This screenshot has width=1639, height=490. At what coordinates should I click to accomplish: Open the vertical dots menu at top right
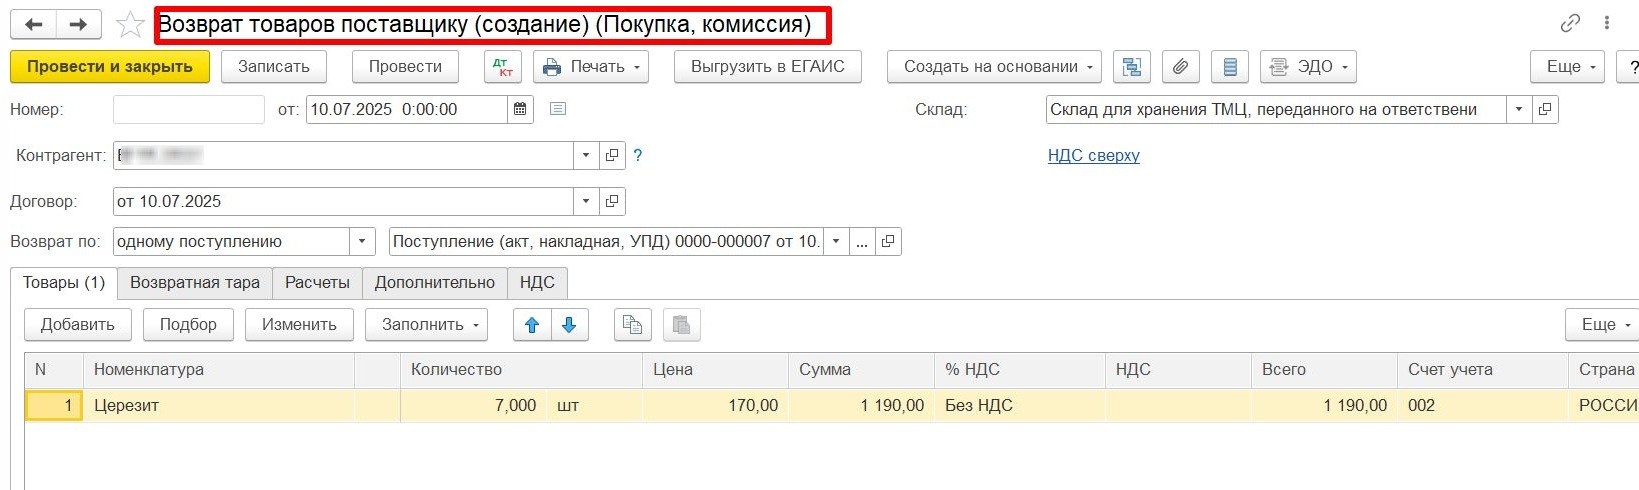pyautogui.click(x=1607, y=23)
